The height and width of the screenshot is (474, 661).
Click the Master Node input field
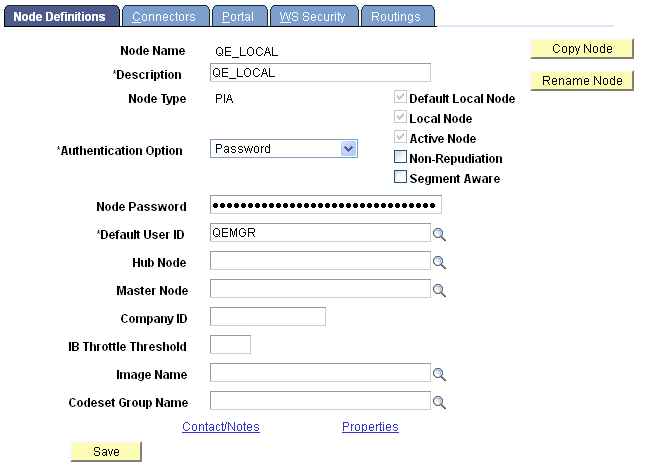point(320,288)
